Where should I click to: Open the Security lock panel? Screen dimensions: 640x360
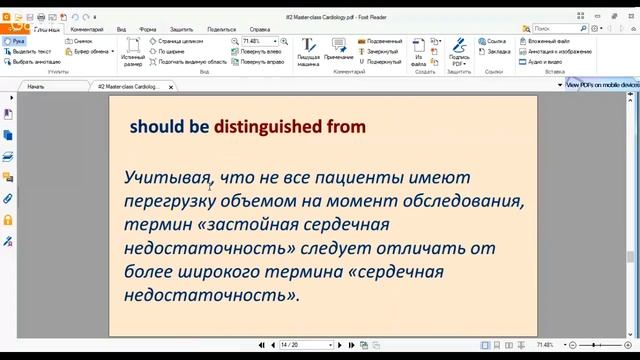click(x=8, y=220)
